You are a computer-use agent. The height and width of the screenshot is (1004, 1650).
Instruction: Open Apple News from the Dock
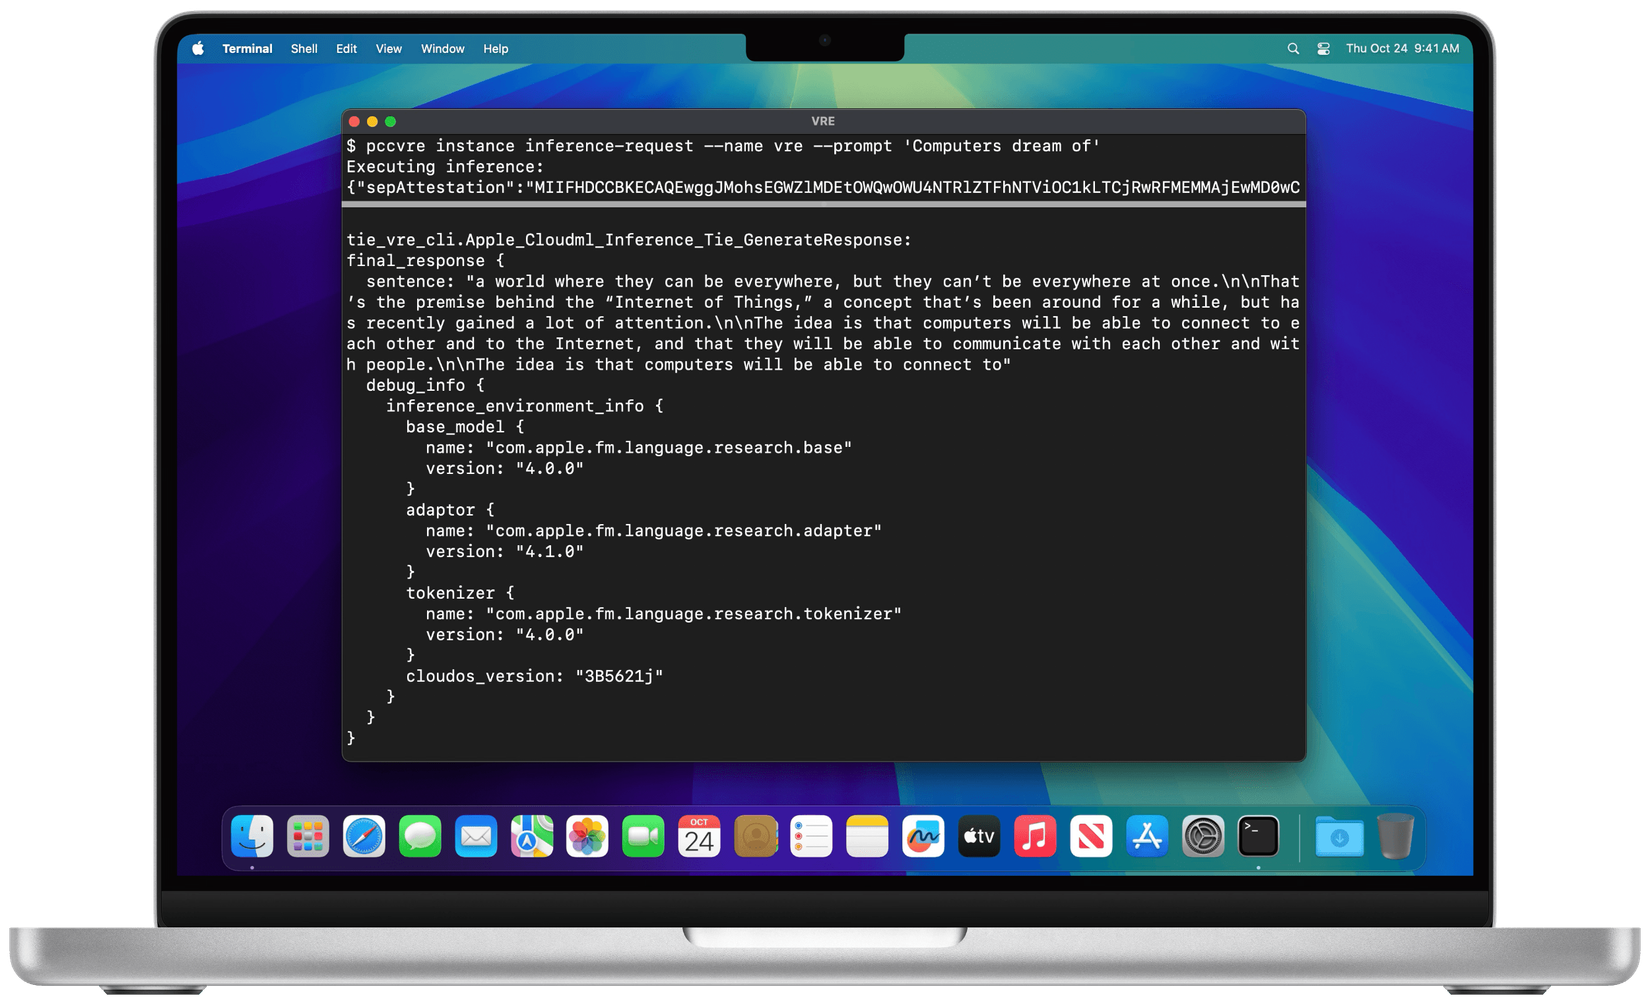pos(1091,837)
